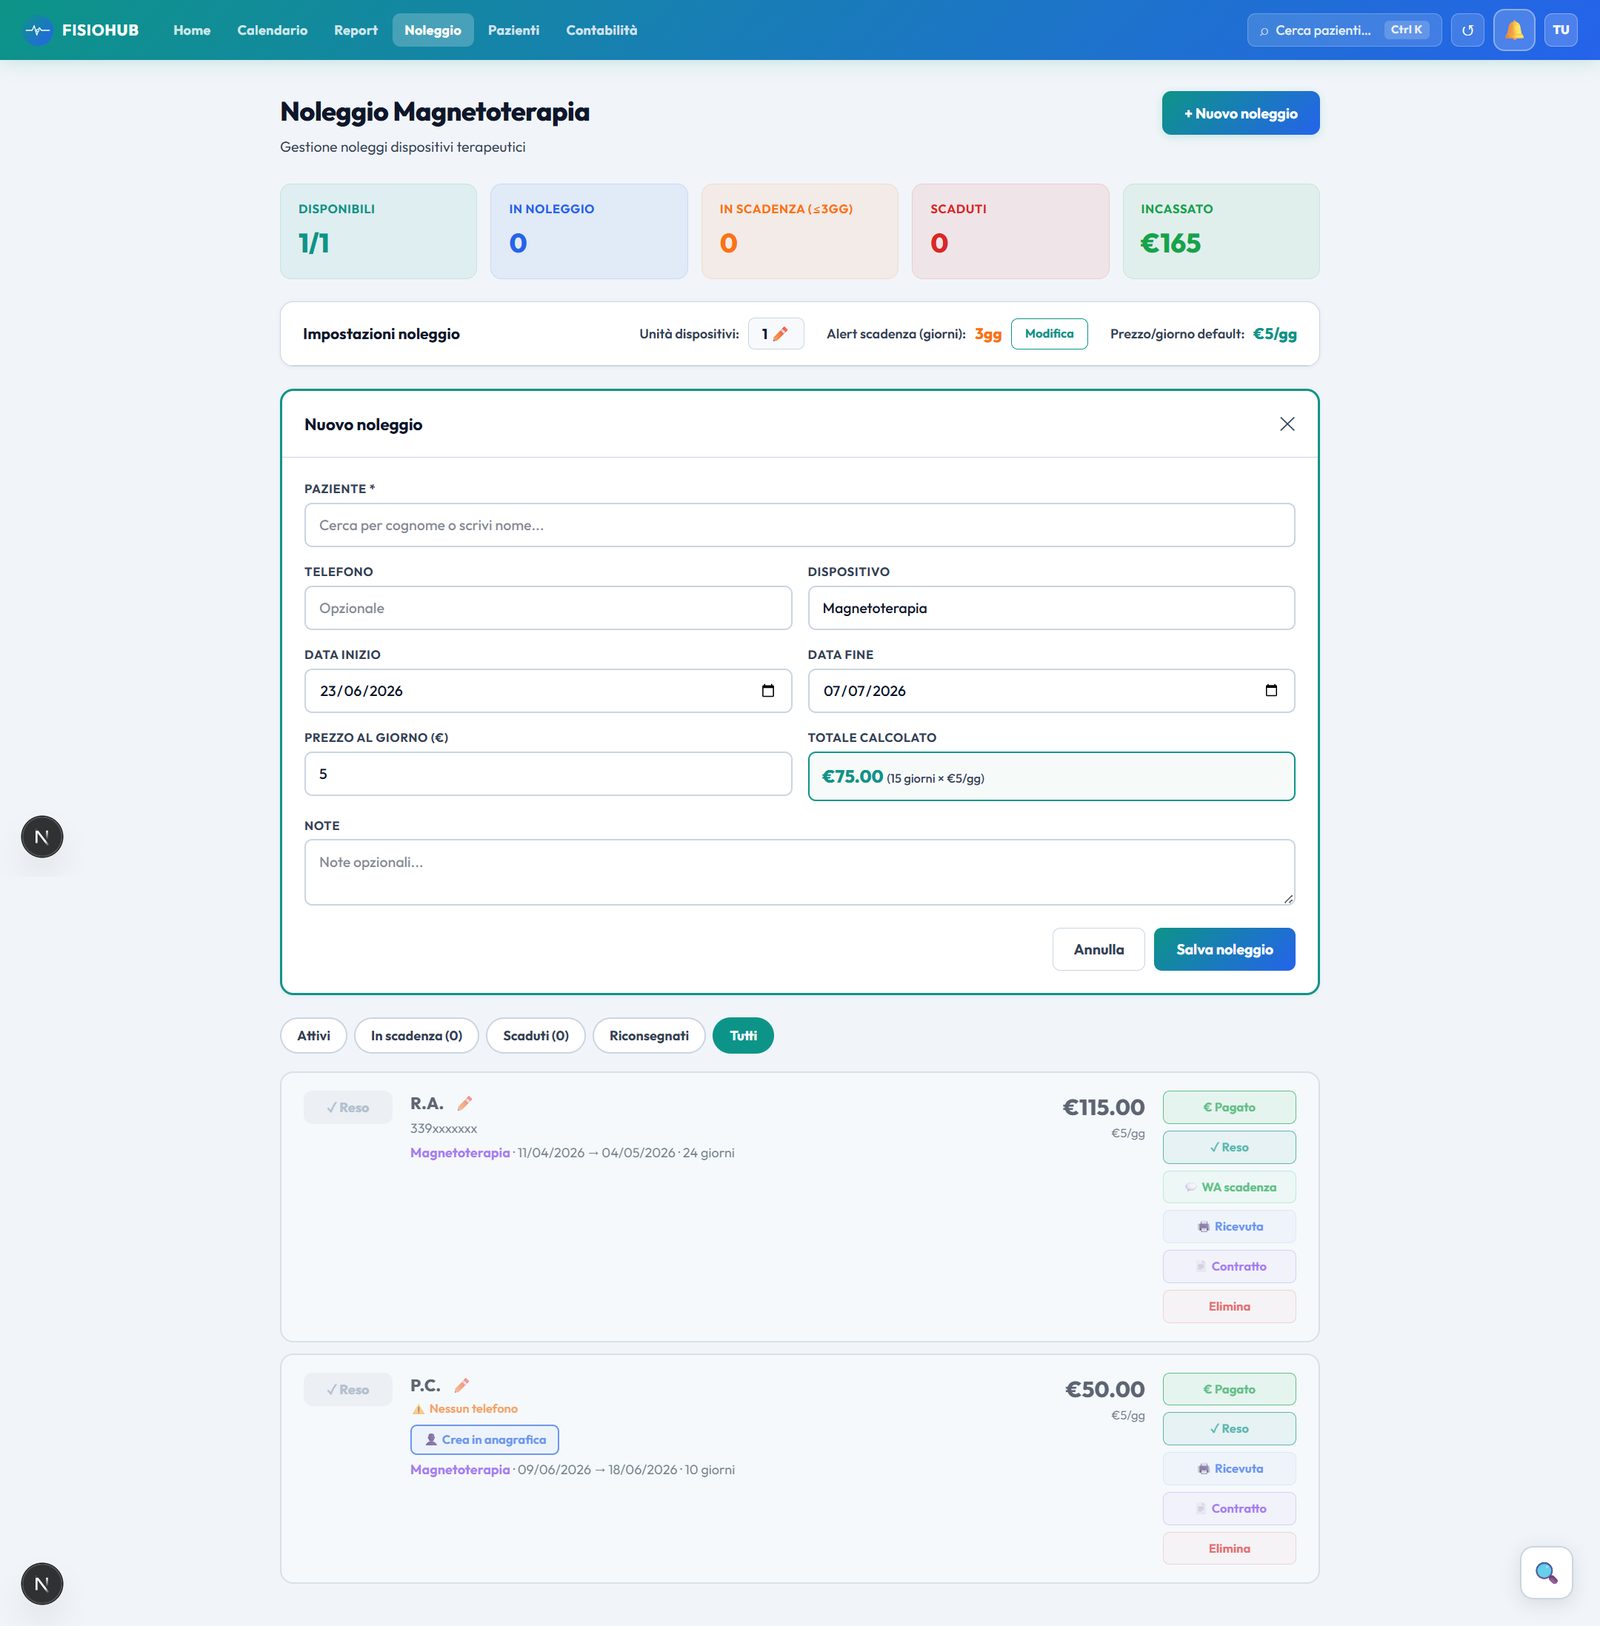Open the Pazienti section

coord(514,30)
